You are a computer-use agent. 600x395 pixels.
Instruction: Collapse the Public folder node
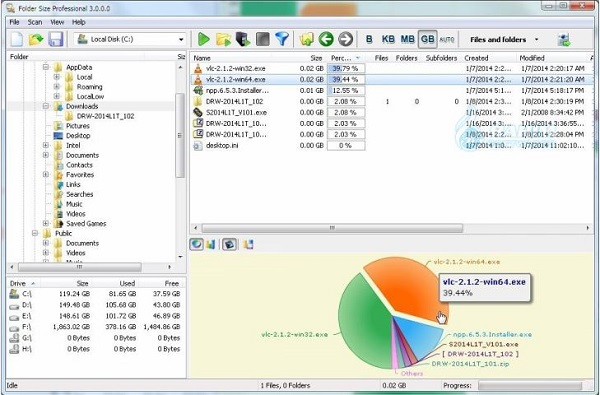pos(35,233)
